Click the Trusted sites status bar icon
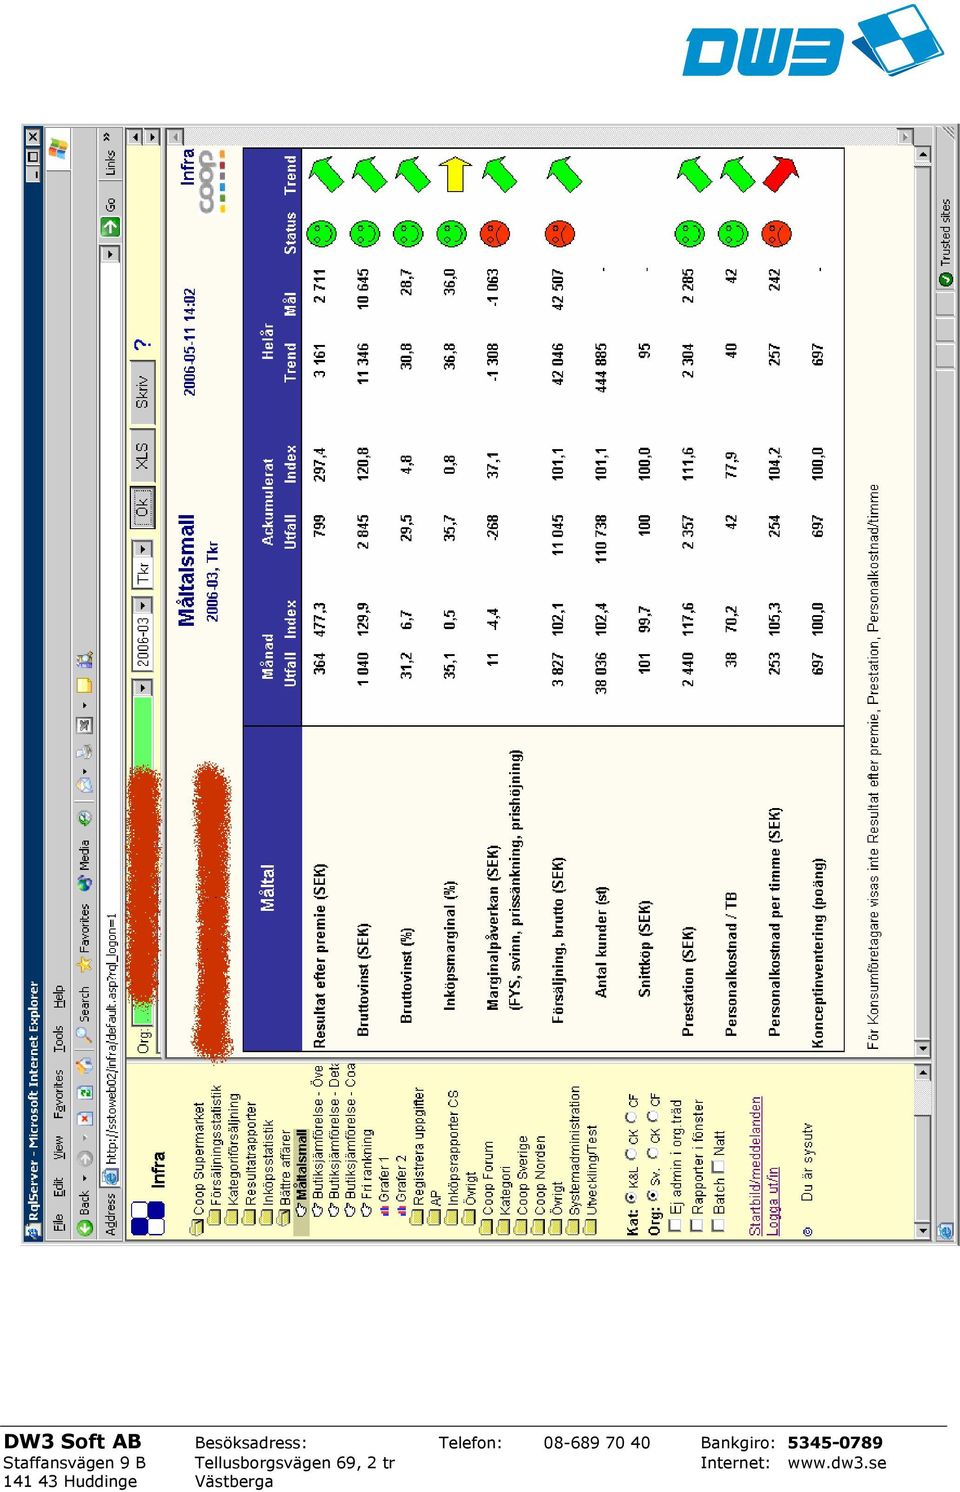 coord(946,279)
